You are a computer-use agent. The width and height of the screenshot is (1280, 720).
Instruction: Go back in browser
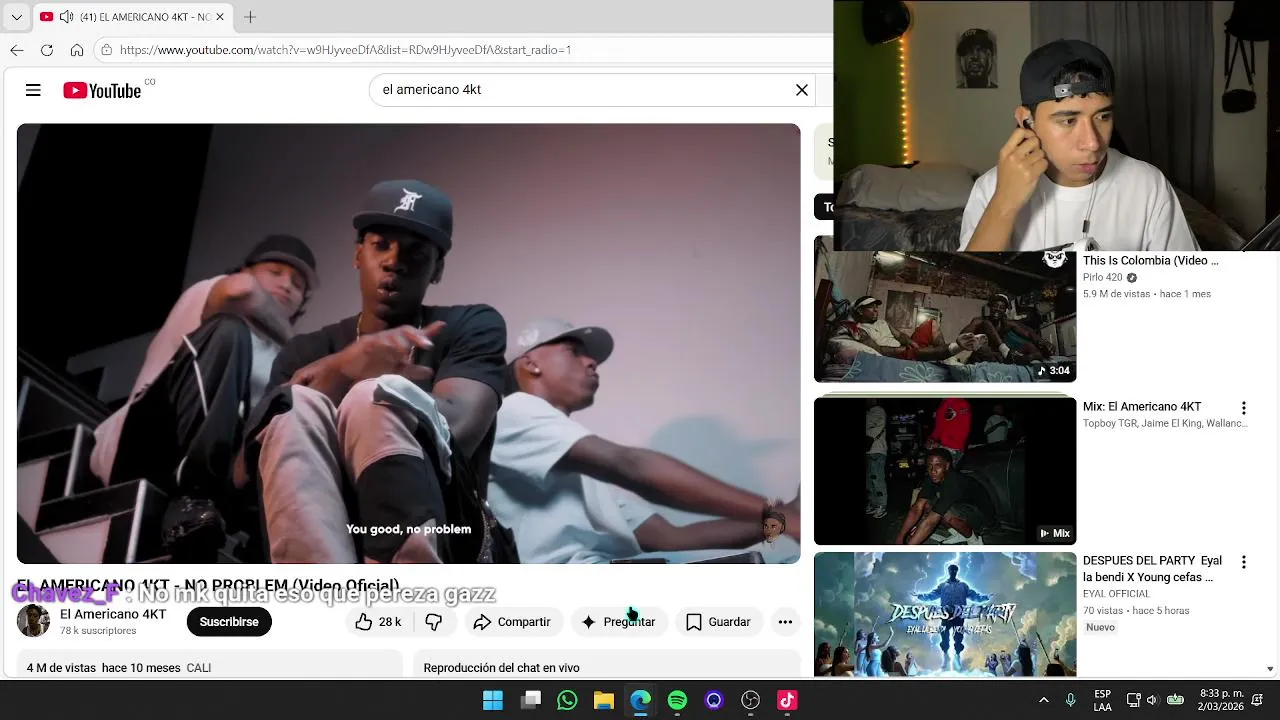coord(17,50)
